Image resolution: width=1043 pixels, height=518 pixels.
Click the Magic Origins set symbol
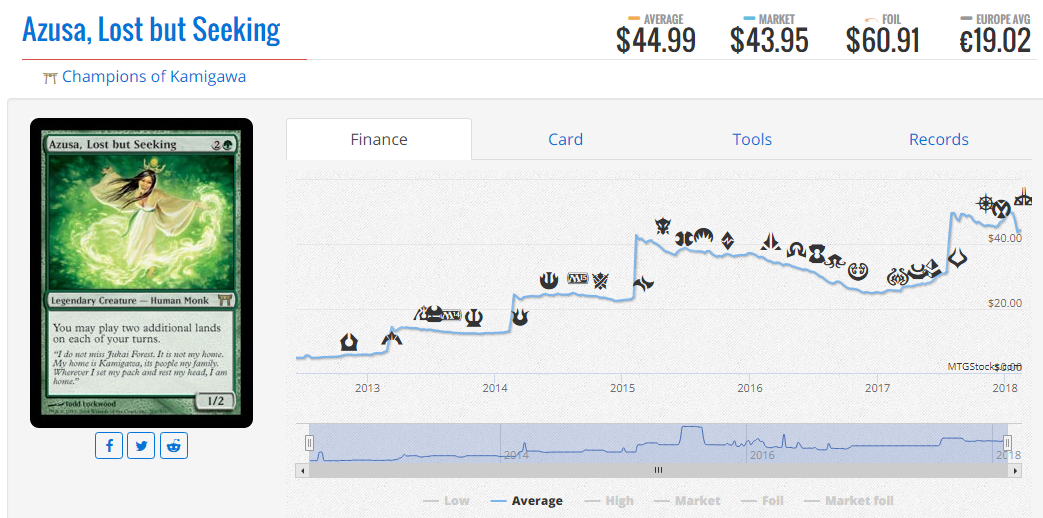click(703, 236)
